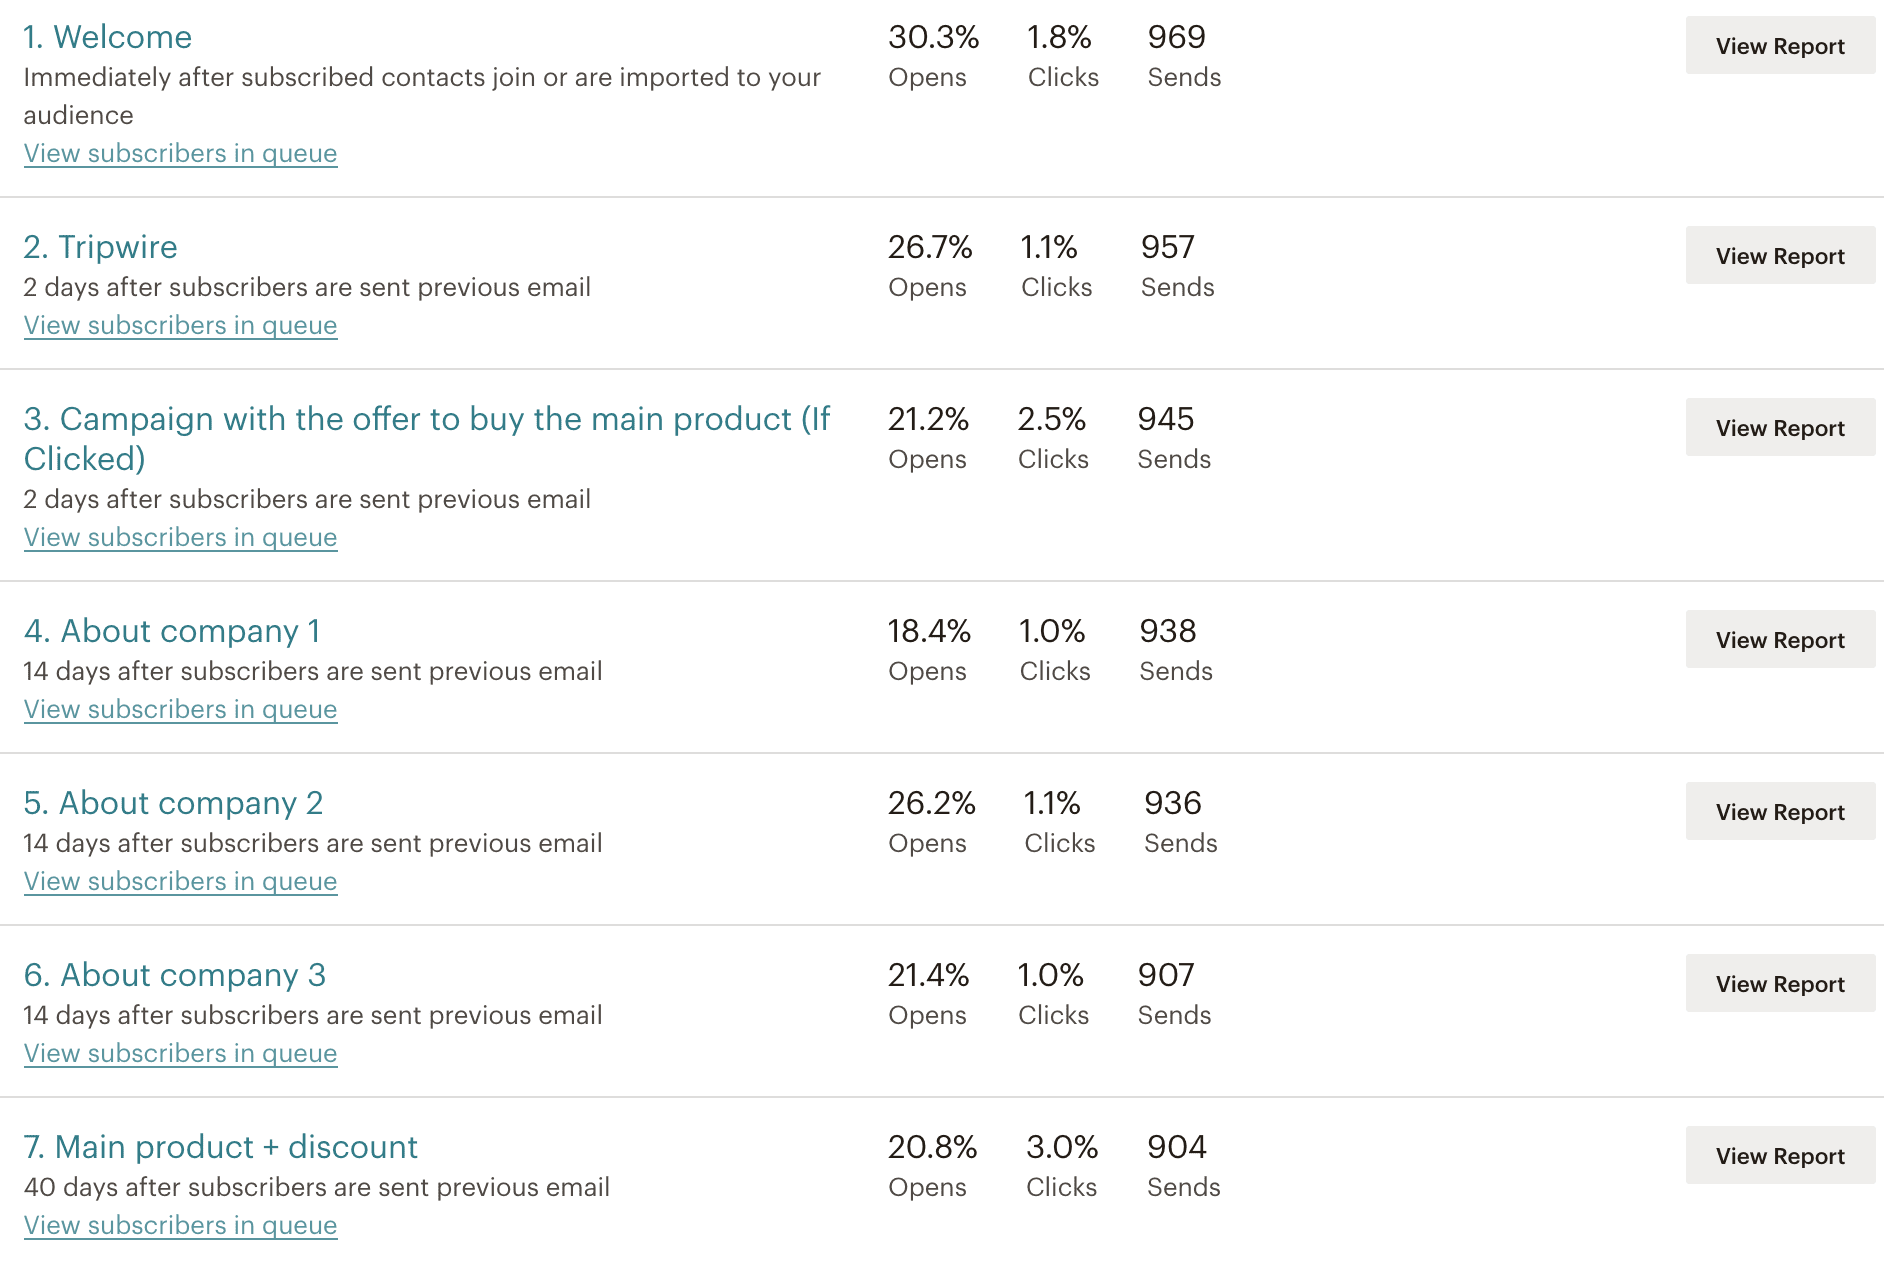View subscribers in queue for Welcome email
This screenshot has width=1884, height=1264.
tap(180, 153)
